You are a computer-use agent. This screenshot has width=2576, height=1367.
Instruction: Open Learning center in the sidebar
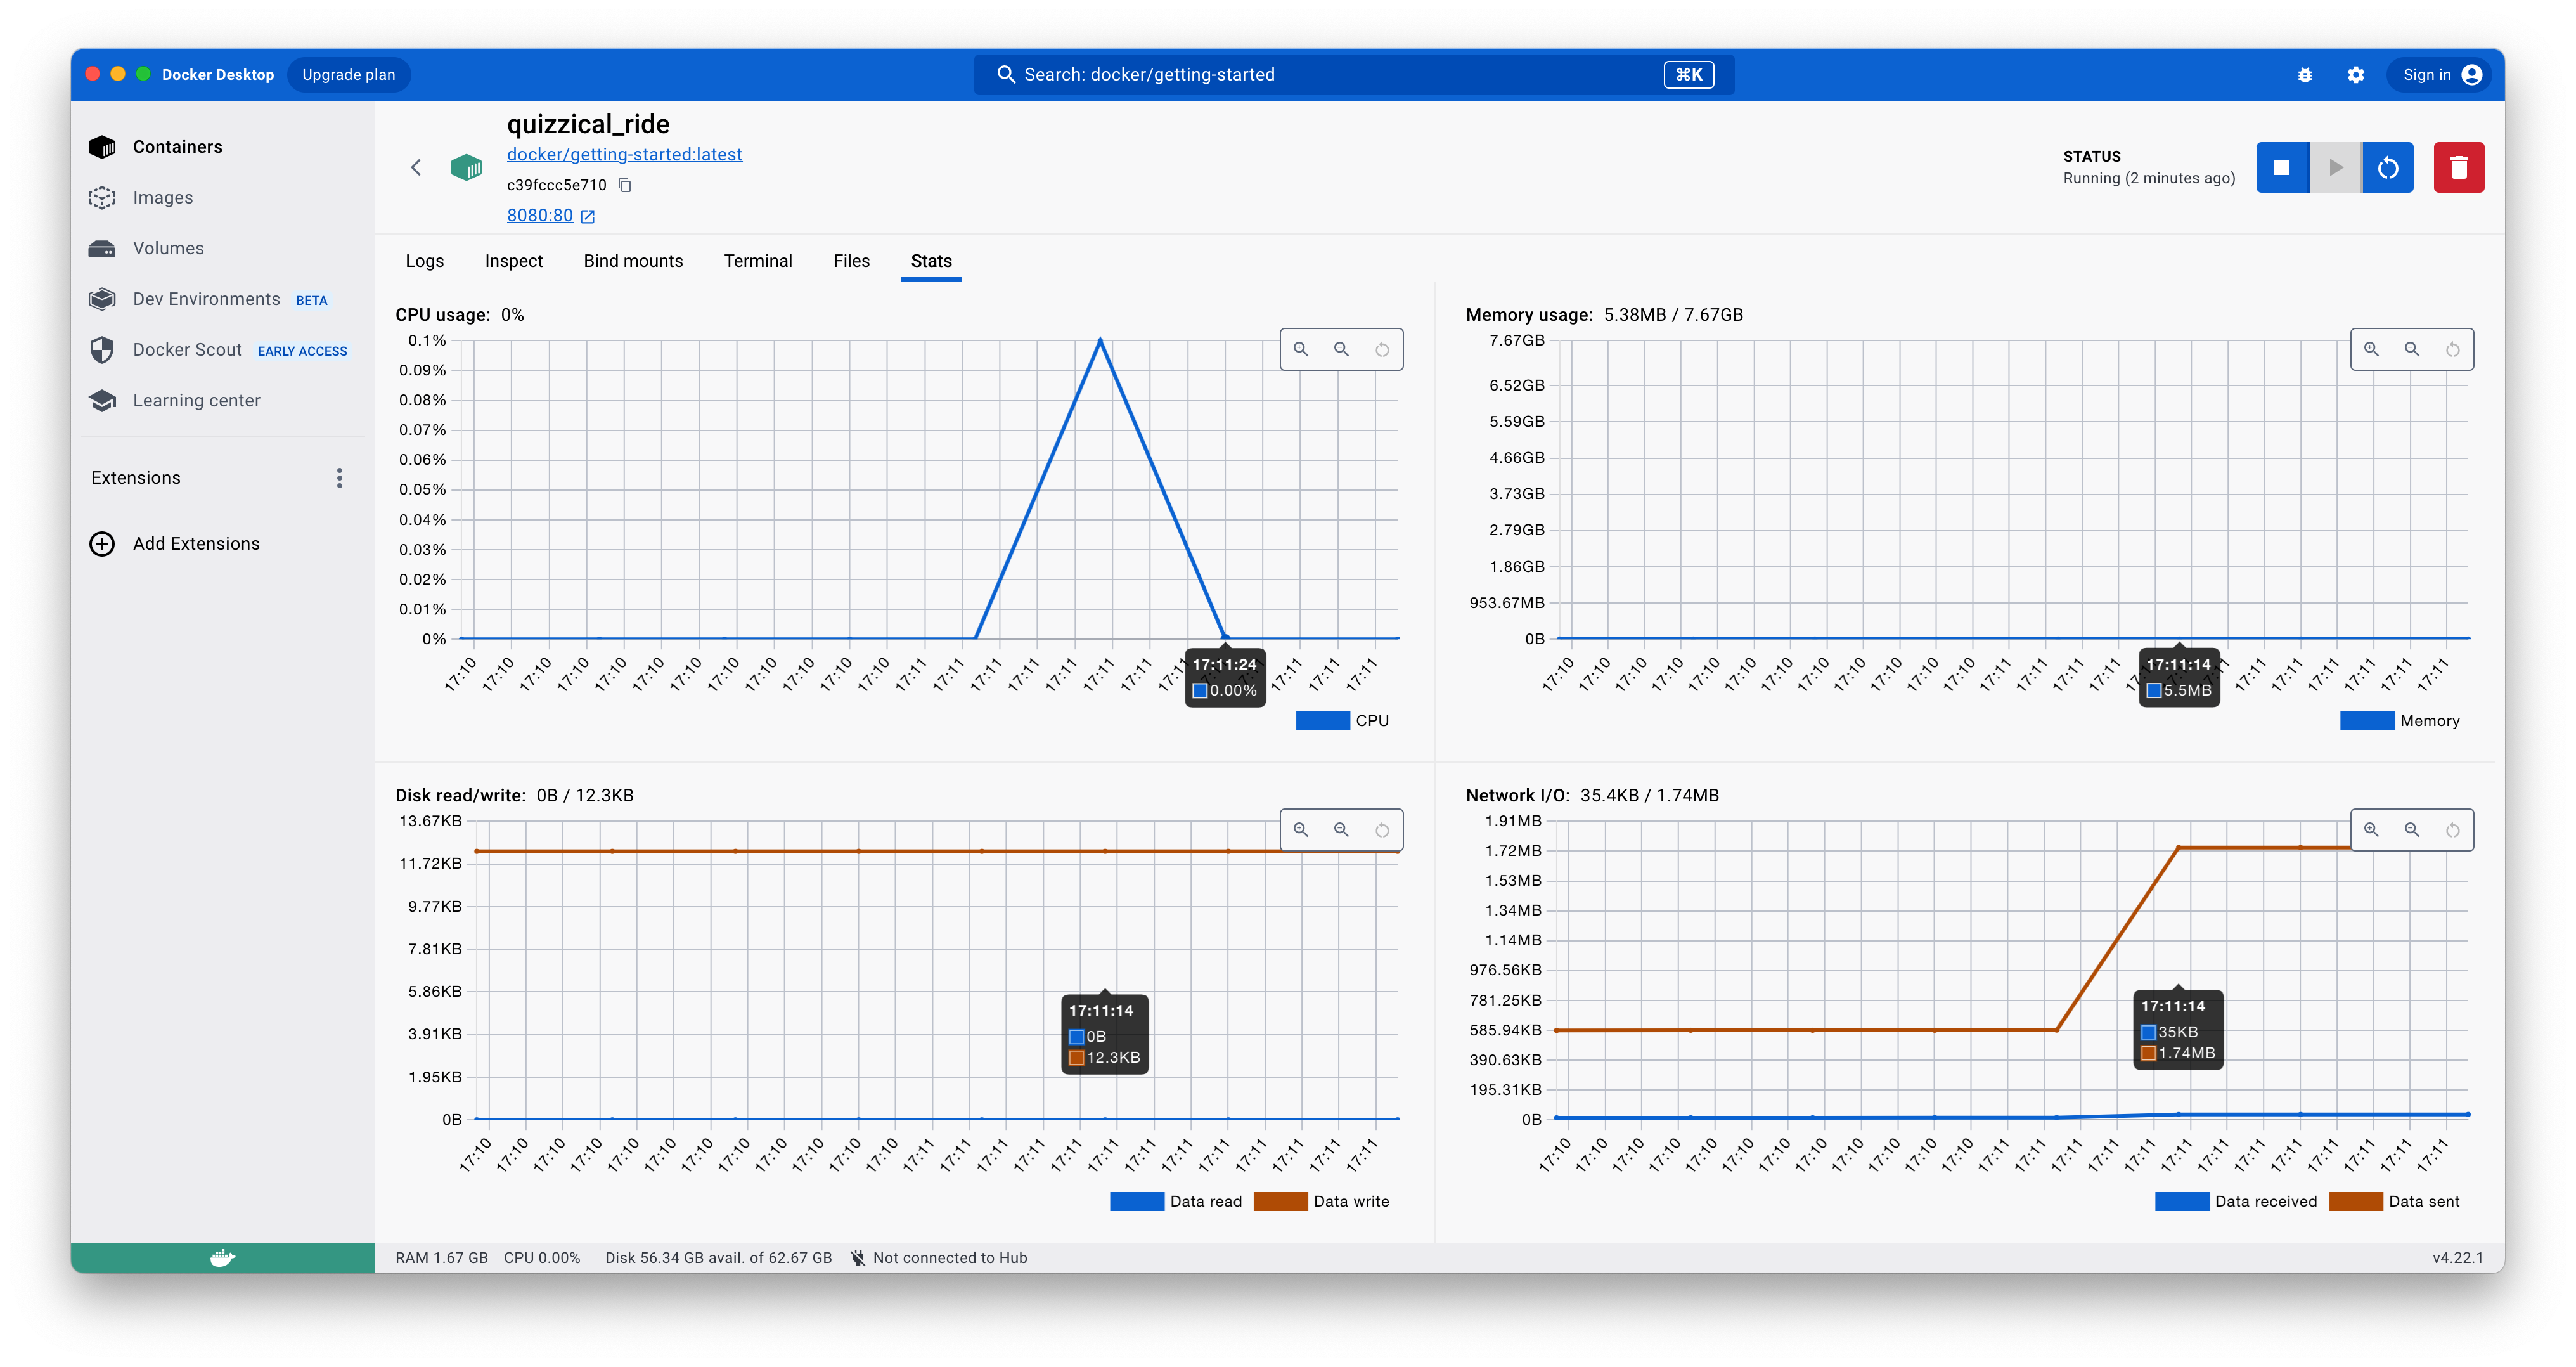pos(222,400)
